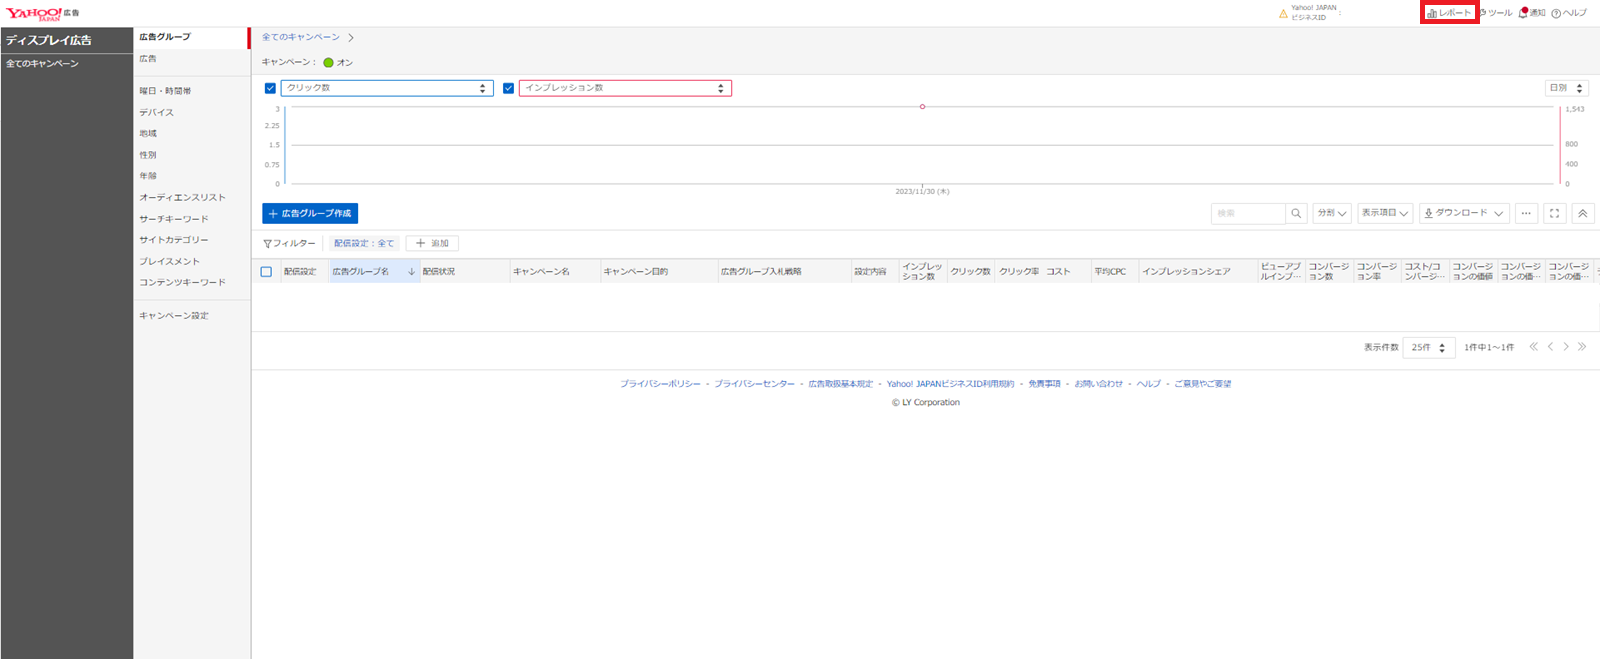
Task: Expand the ダウンロード dropdown
Action: 1463,213
